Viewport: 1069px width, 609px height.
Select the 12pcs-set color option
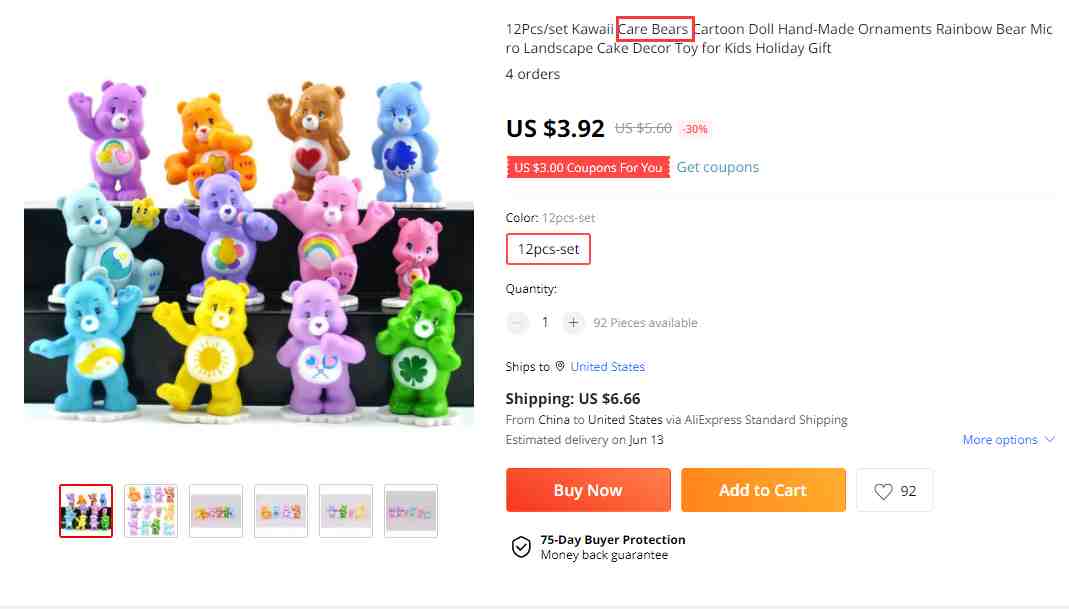pos(548,249)
